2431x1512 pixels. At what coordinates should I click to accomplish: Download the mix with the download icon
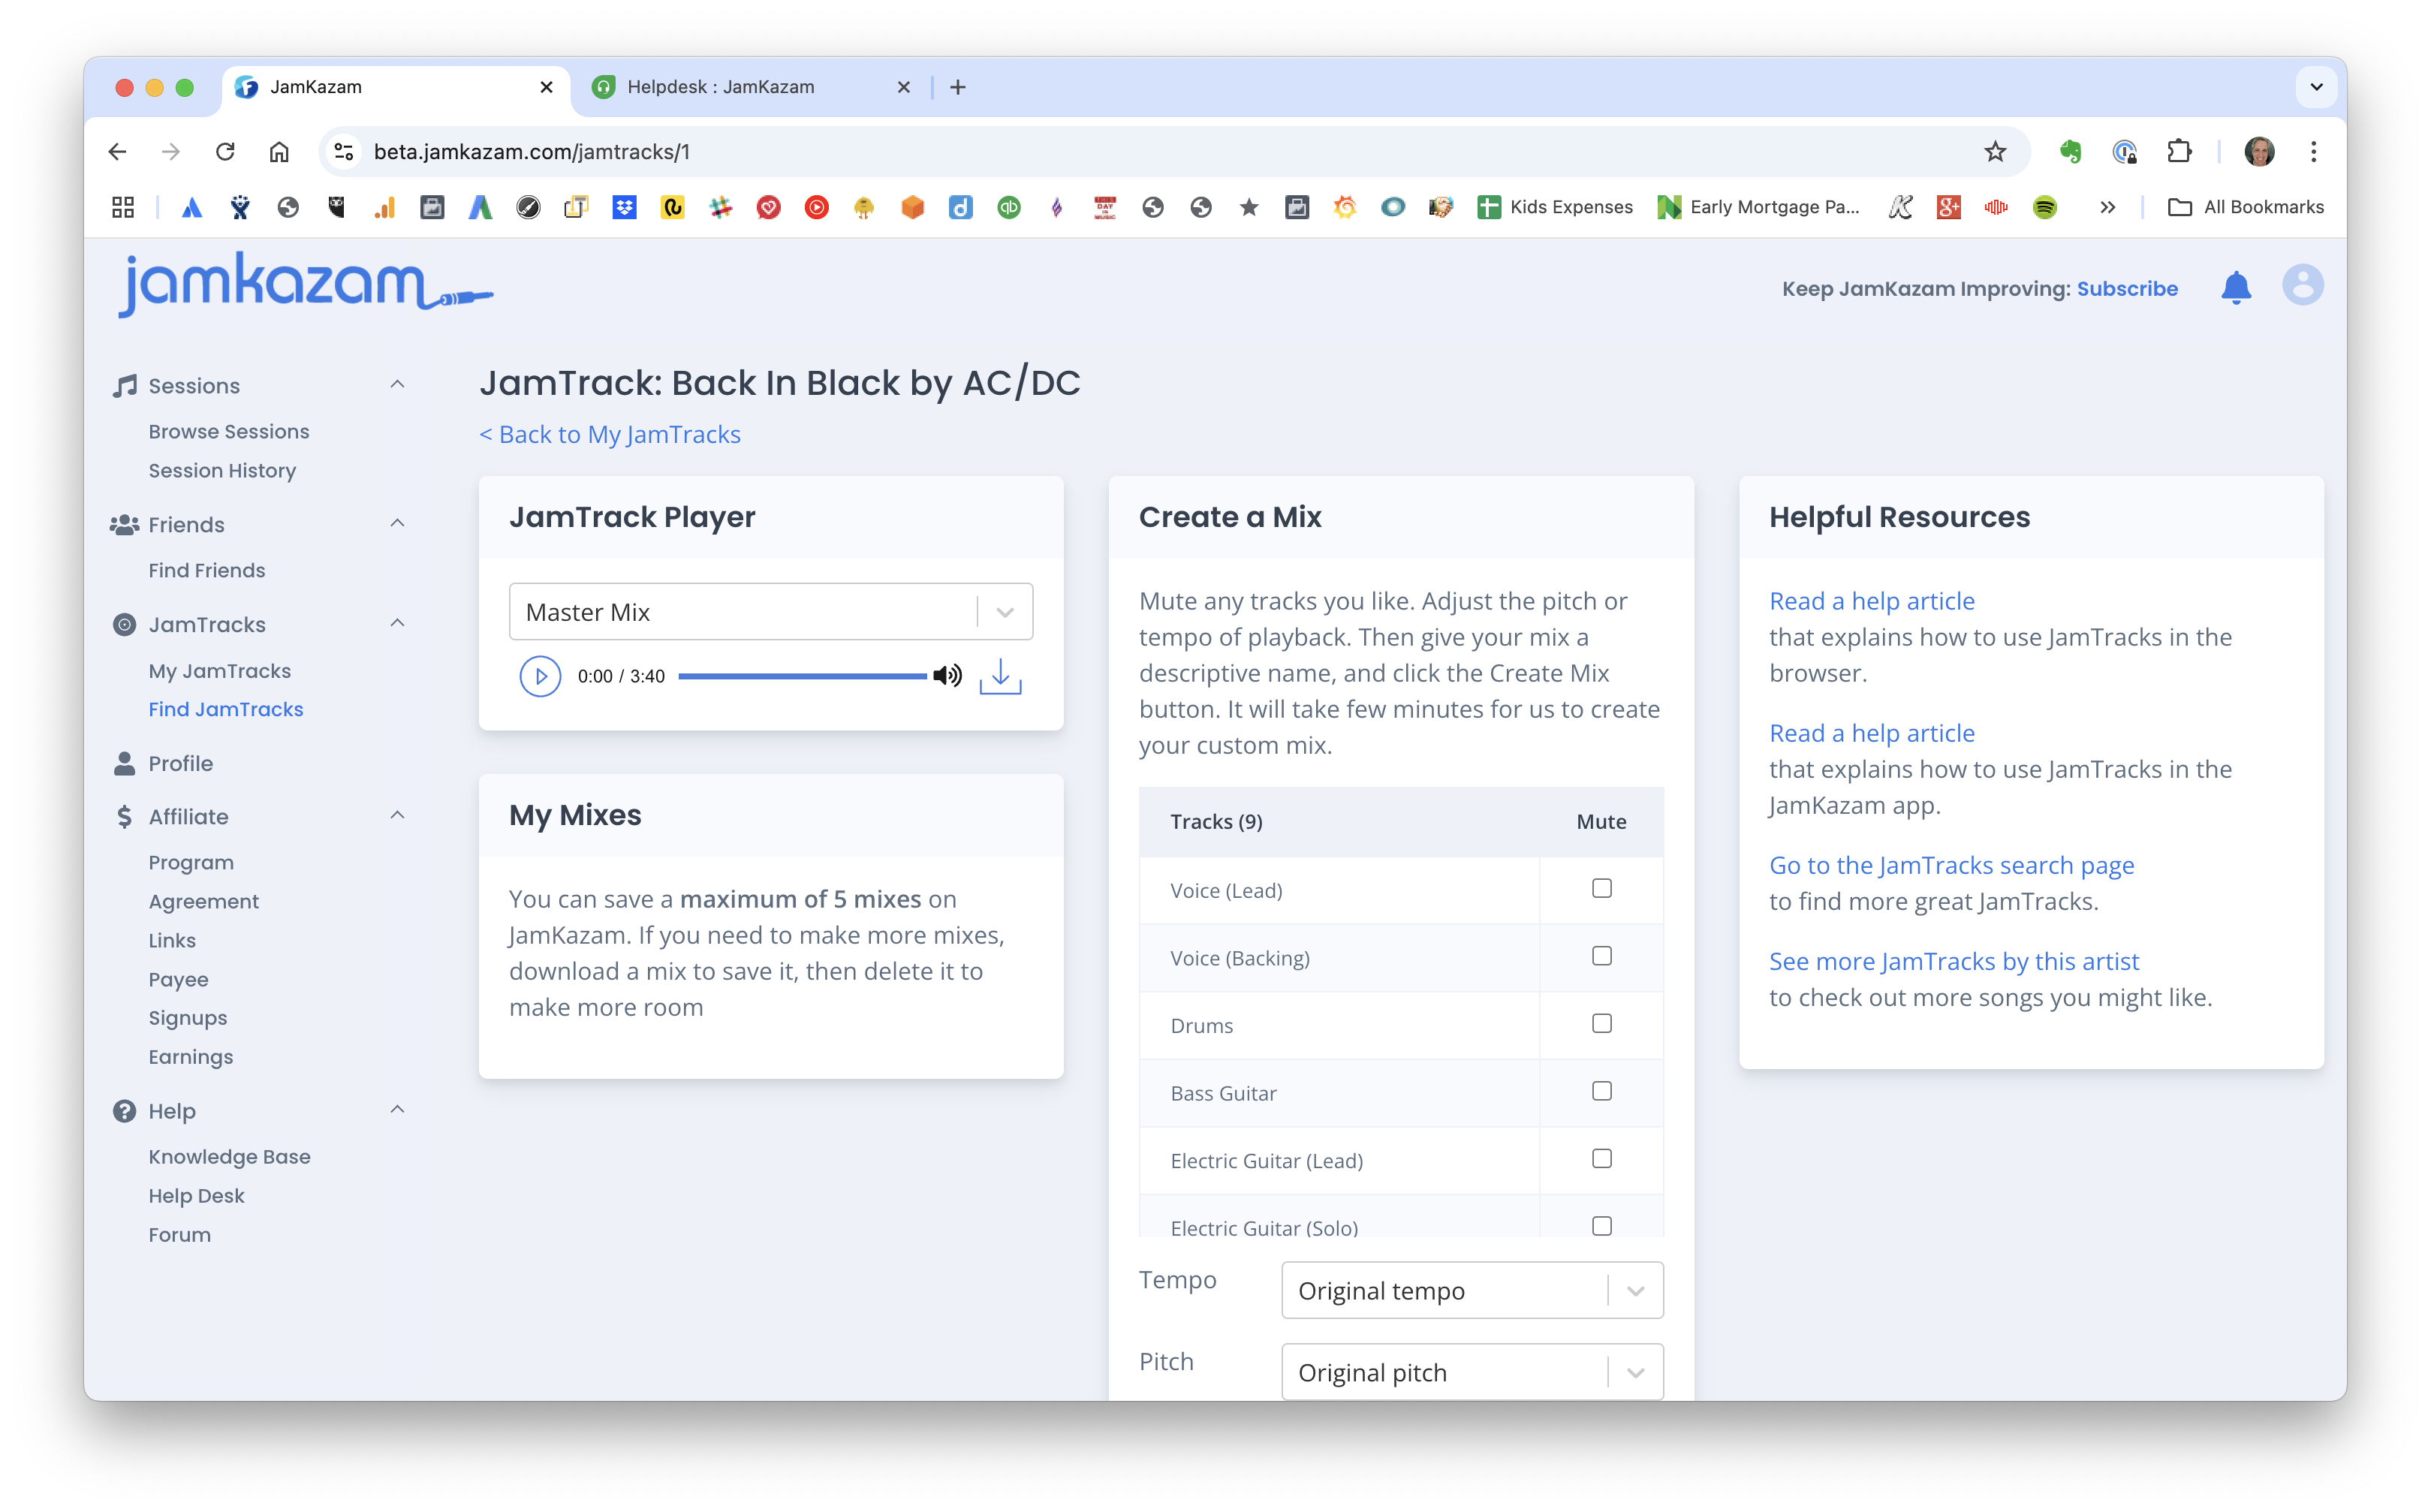(x=1000, y=677)
